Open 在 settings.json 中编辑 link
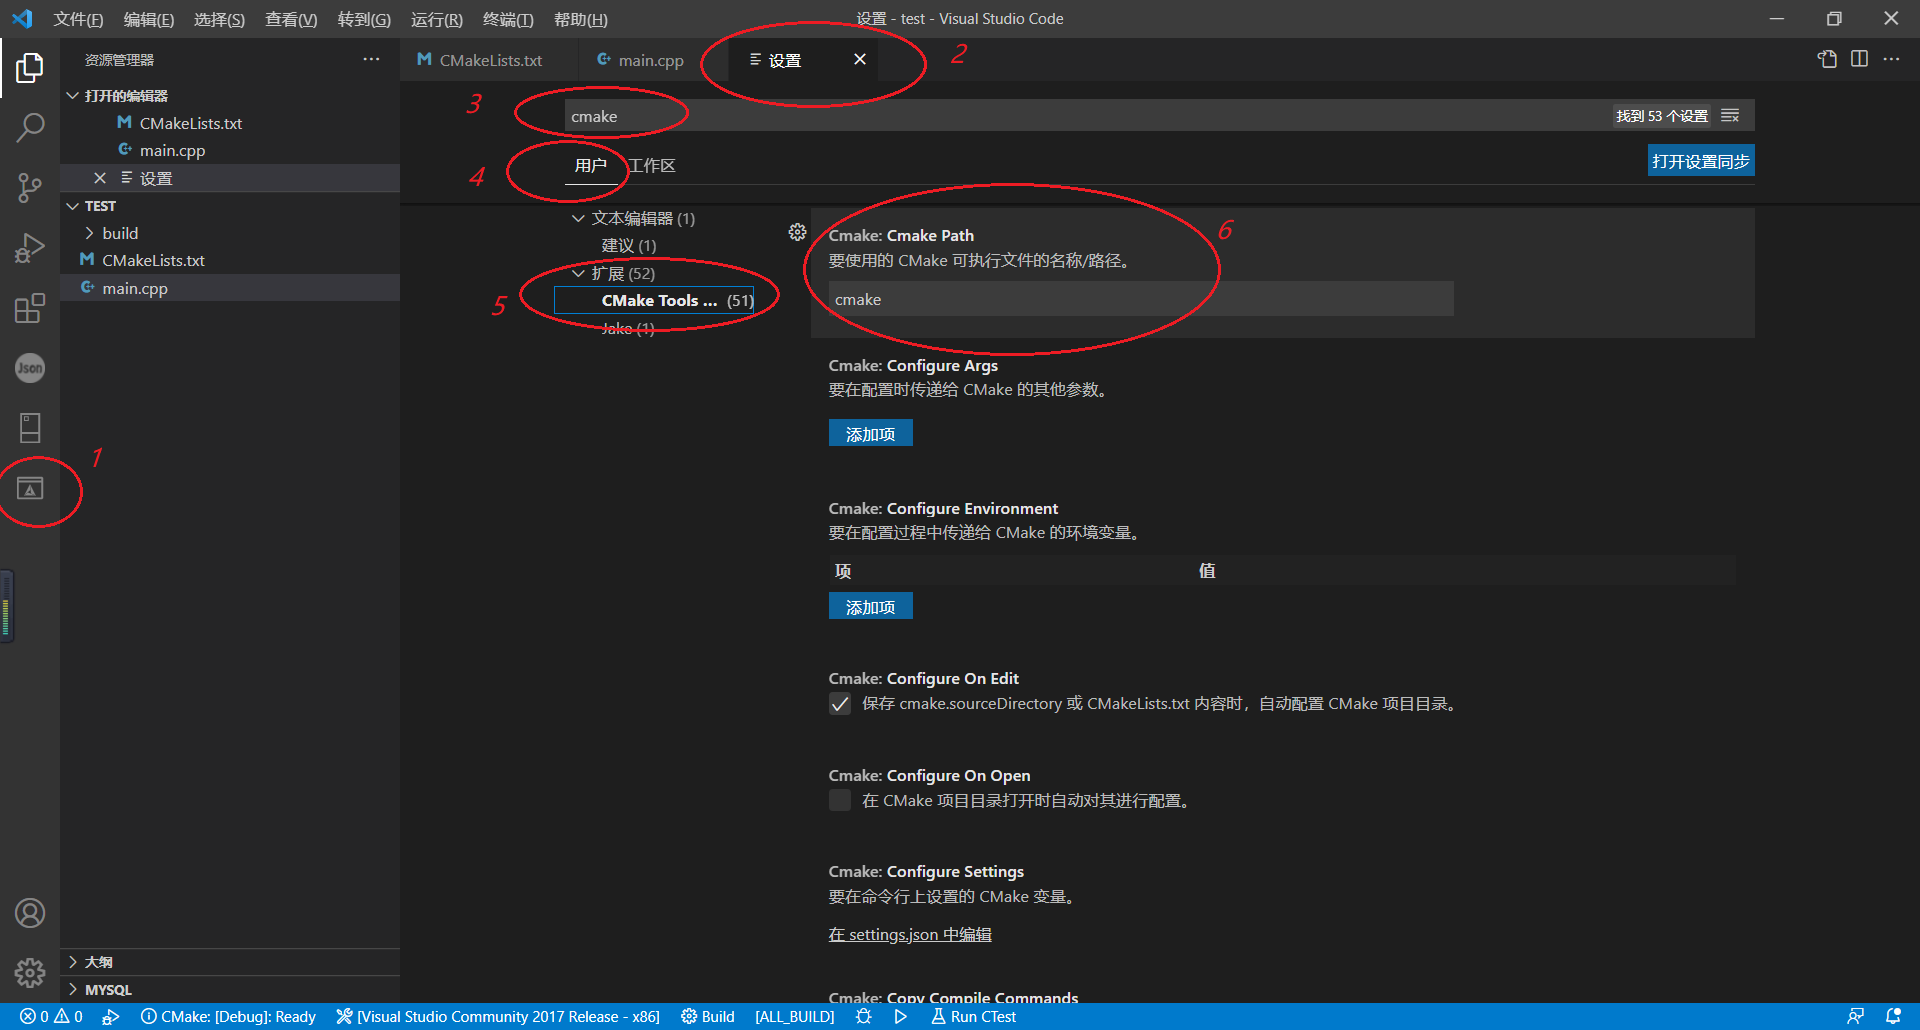Viewport: 1920px width, 1030px height. point(910,934)
